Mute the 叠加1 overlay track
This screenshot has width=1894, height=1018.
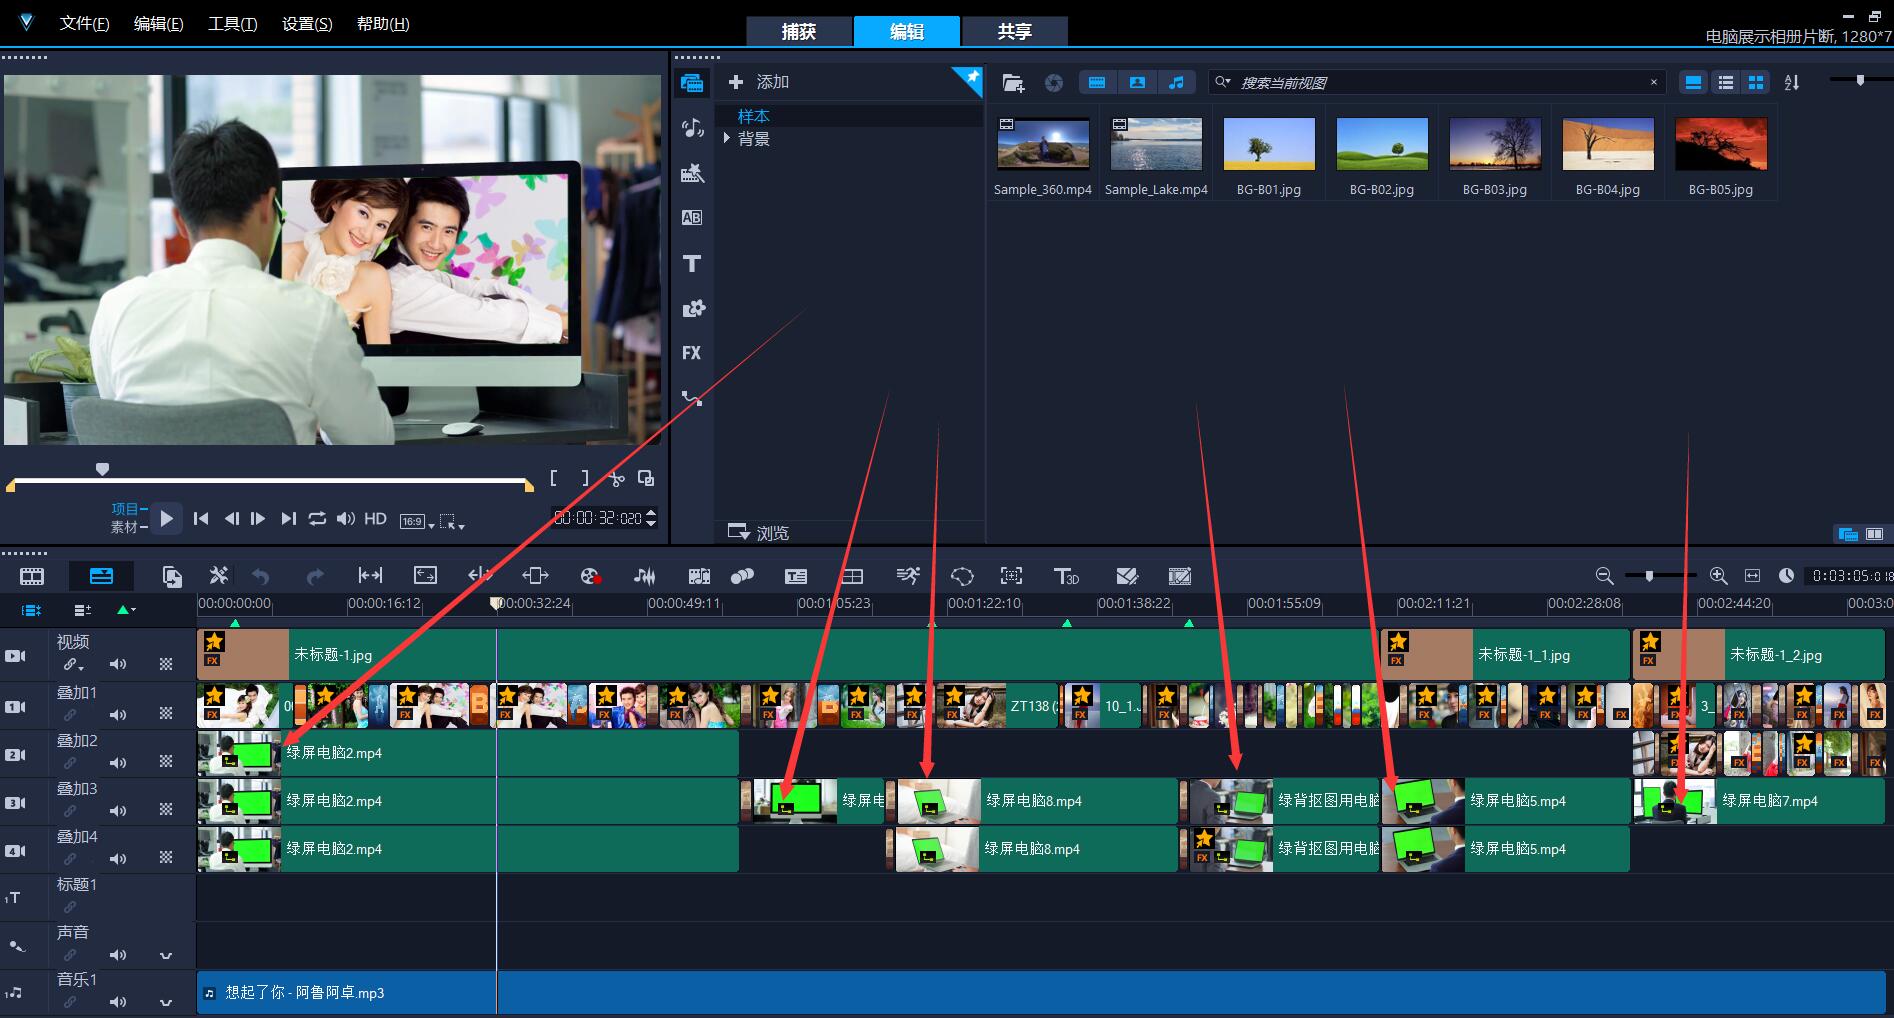click(118, 715)
